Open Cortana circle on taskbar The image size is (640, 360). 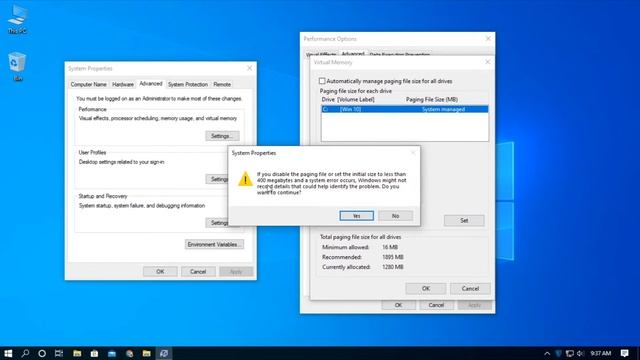pos(42,353)
